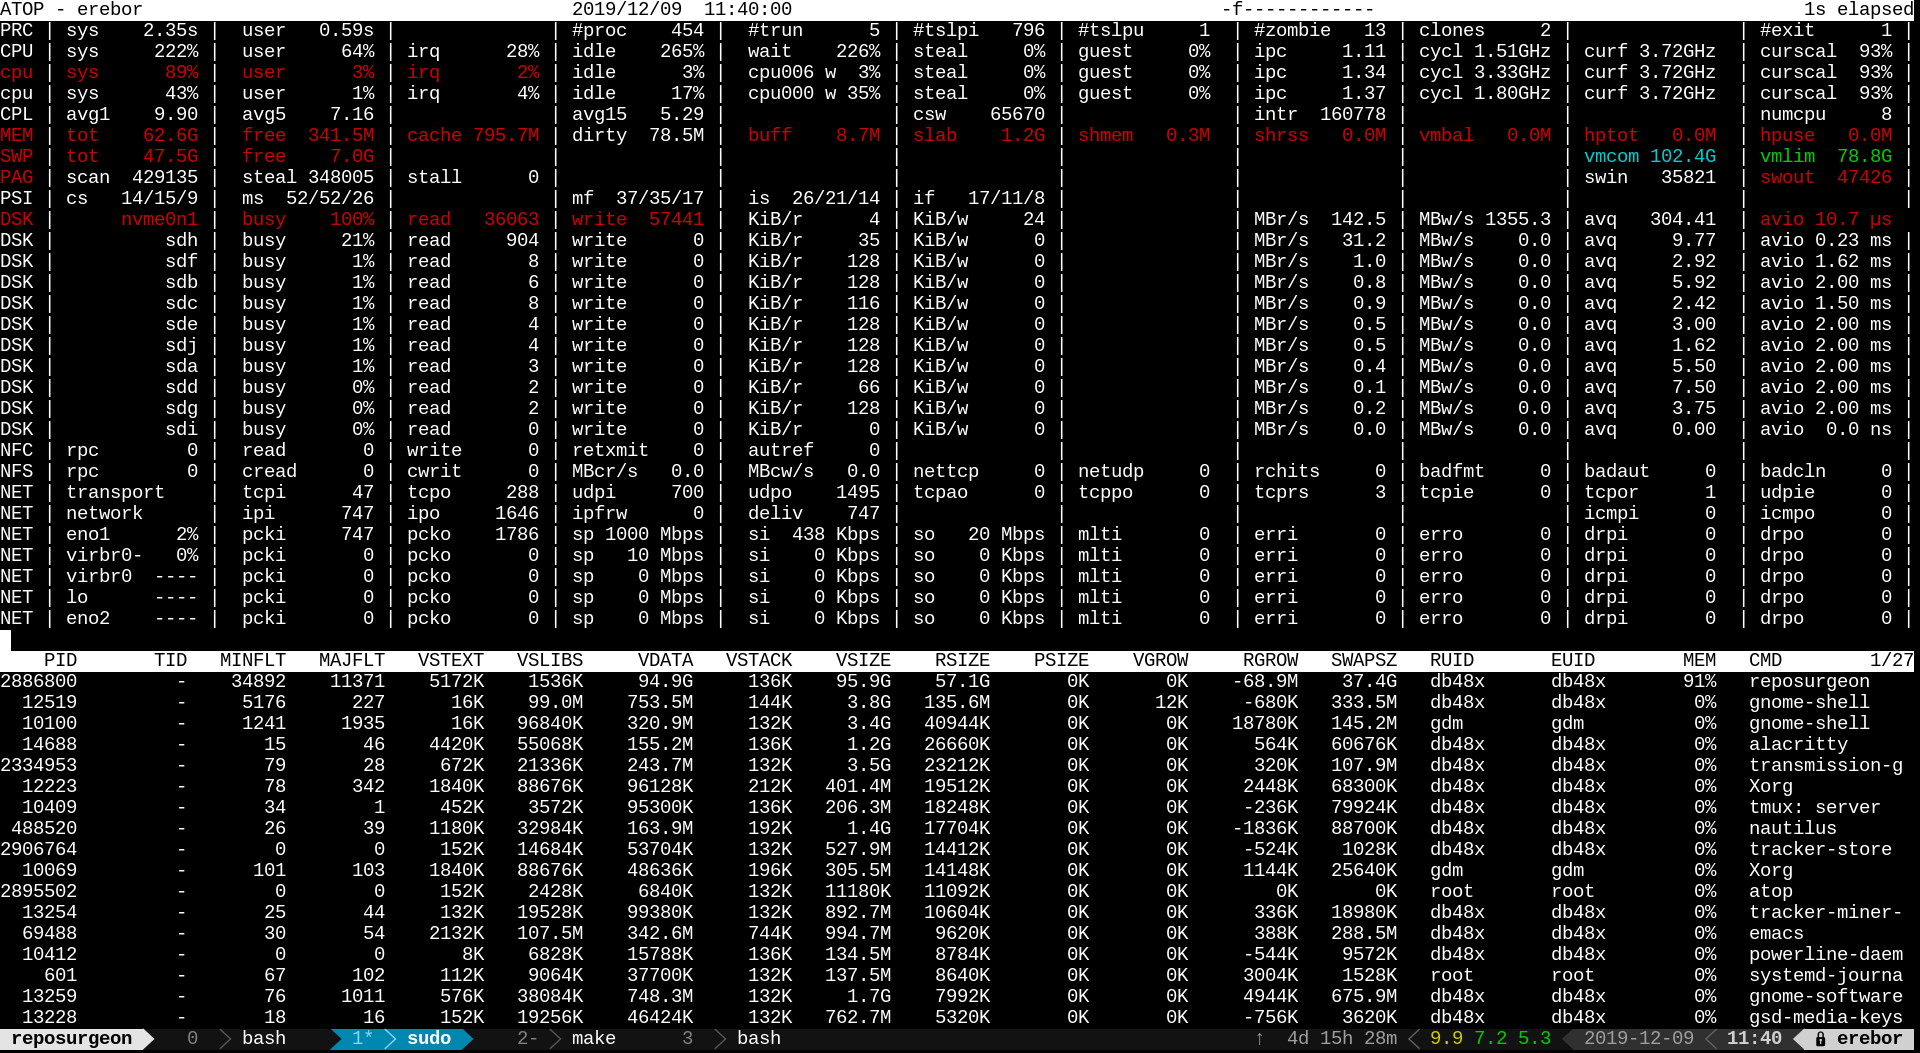Image resolution: width=1920 pixels, height=1053 pixels.
Task: Click the VSIZE column header
Action: tap(863, 661)
